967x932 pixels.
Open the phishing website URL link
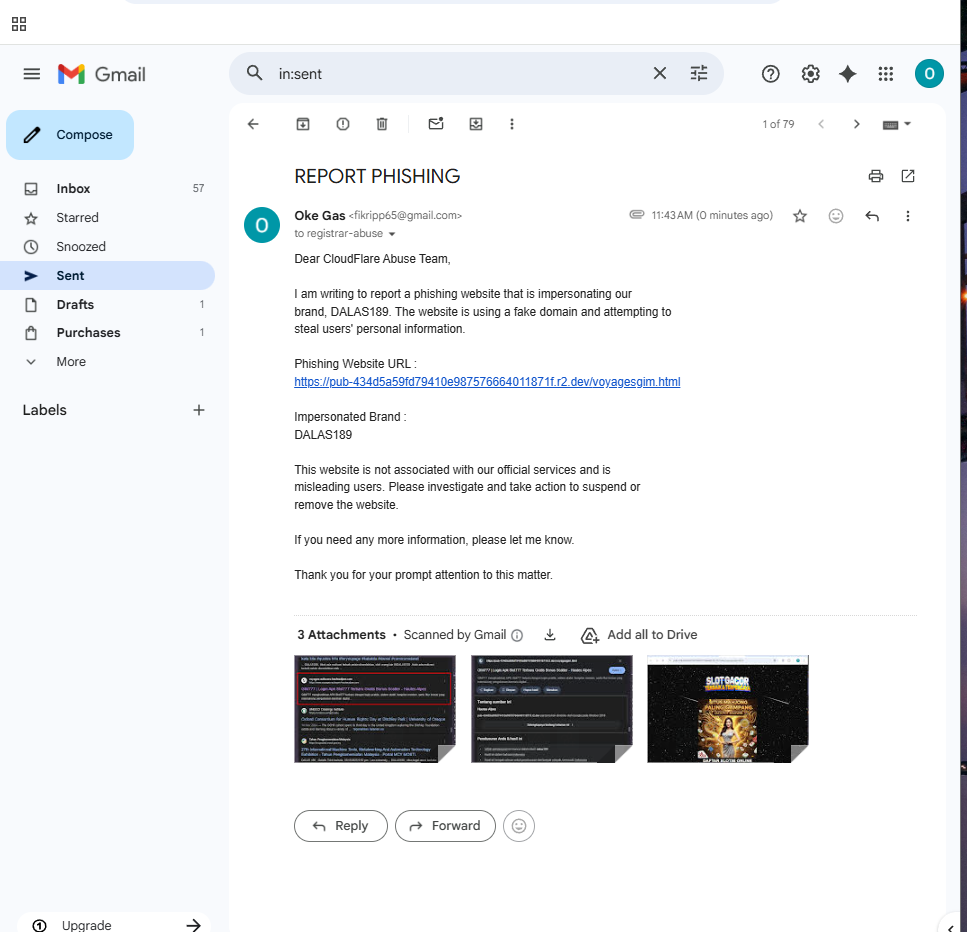coord(487,382)
